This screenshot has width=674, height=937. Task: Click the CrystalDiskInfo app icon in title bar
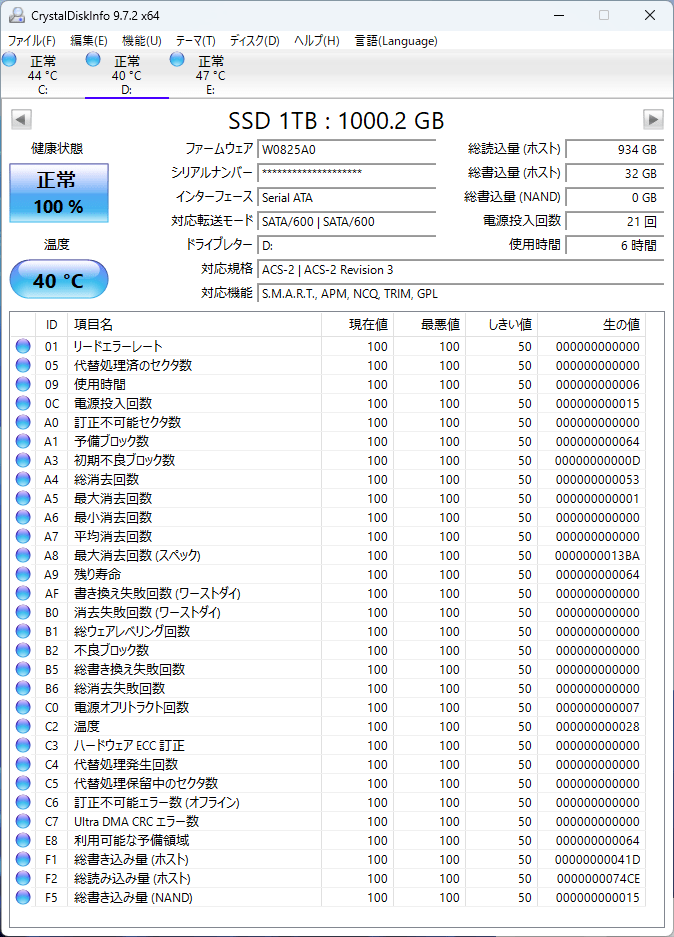coord(17,15)
